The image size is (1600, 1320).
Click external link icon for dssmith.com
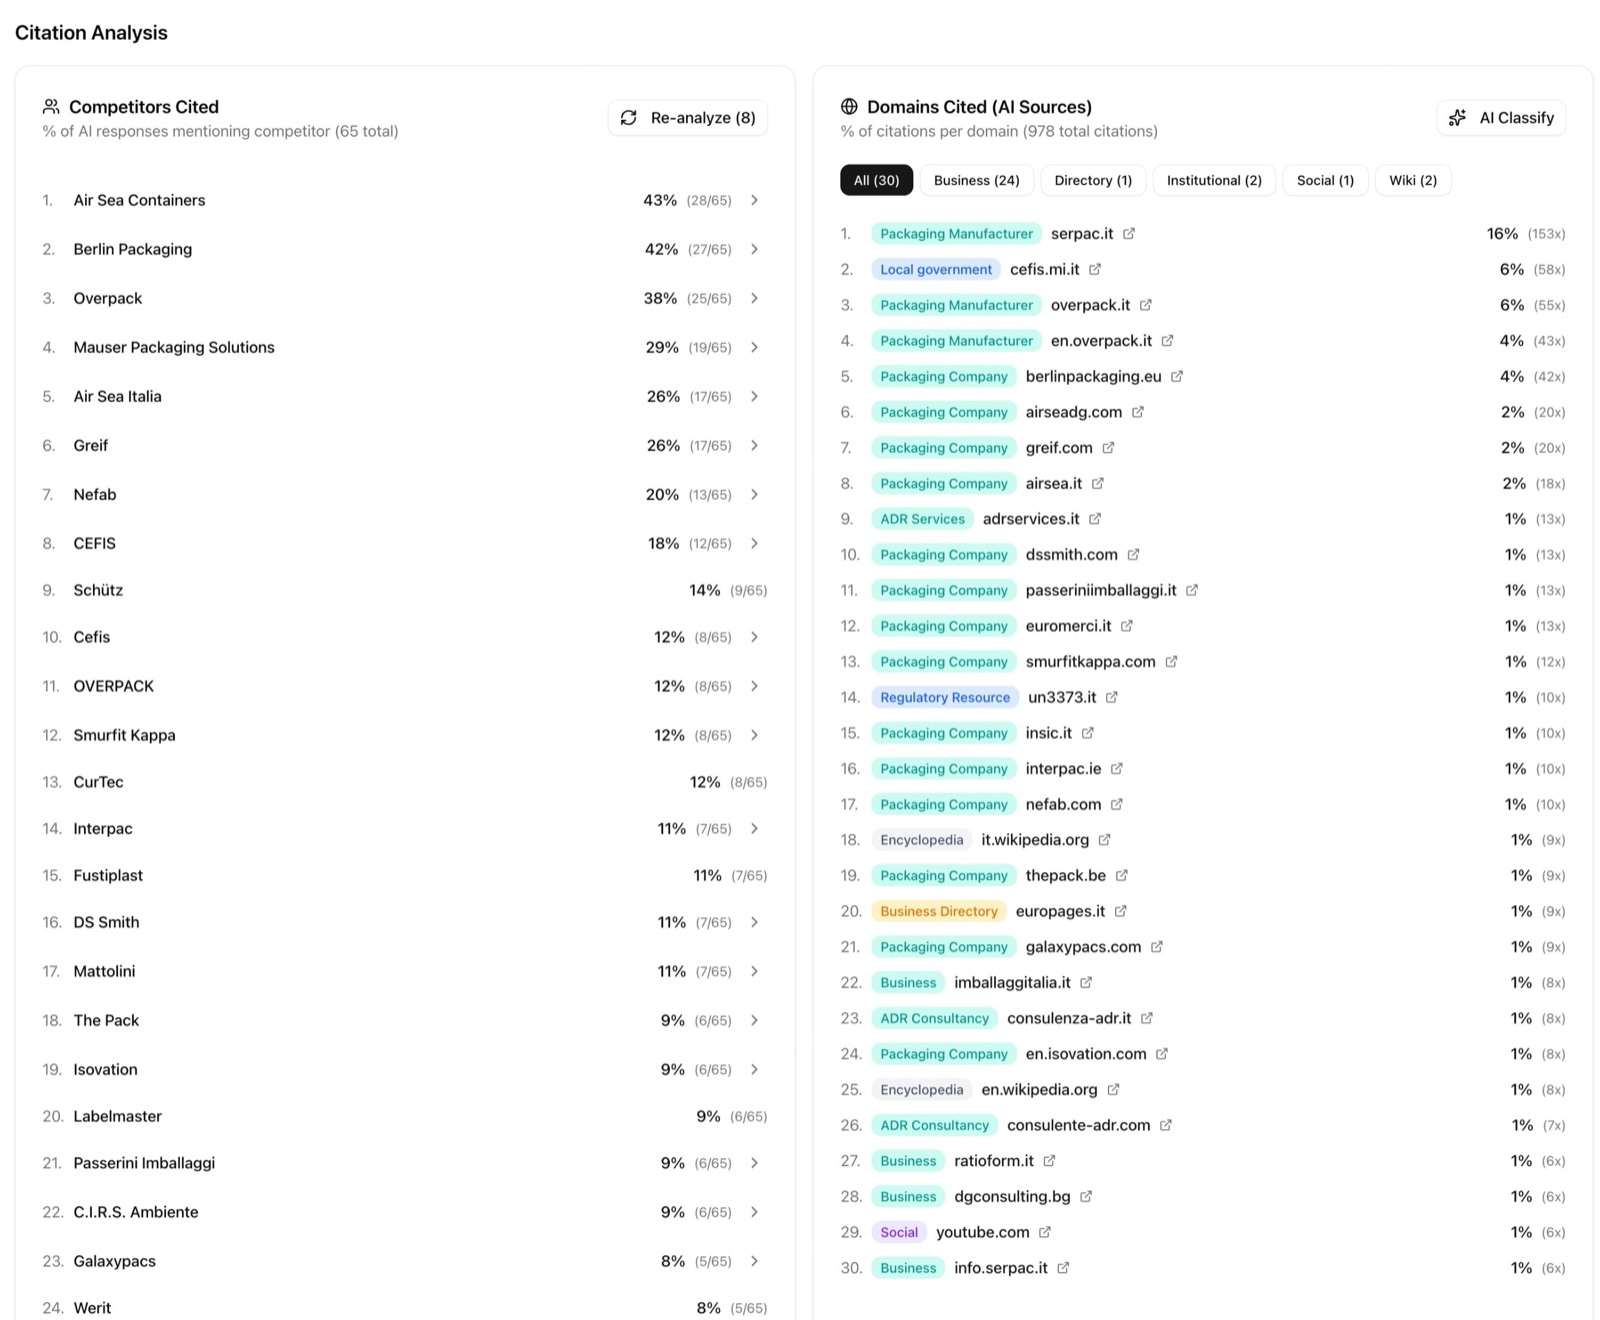point(1133,555)
